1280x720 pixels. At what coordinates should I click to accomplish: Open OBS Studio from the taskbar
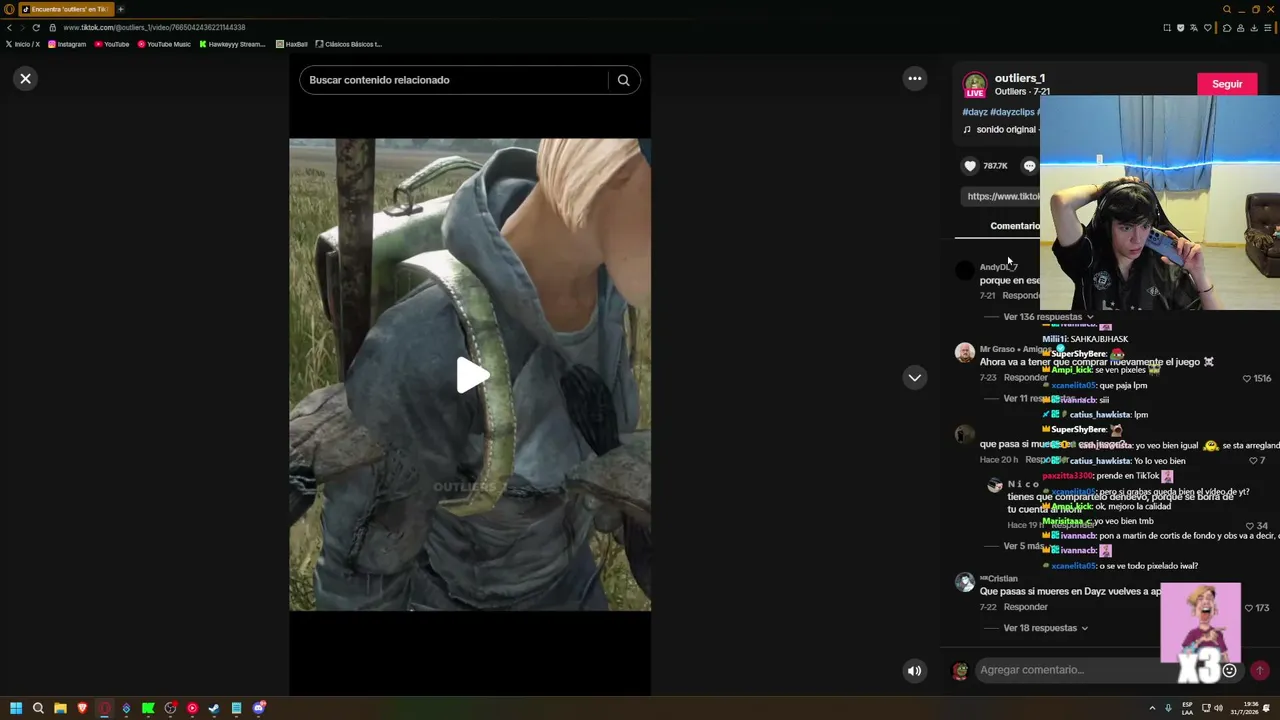170,708
